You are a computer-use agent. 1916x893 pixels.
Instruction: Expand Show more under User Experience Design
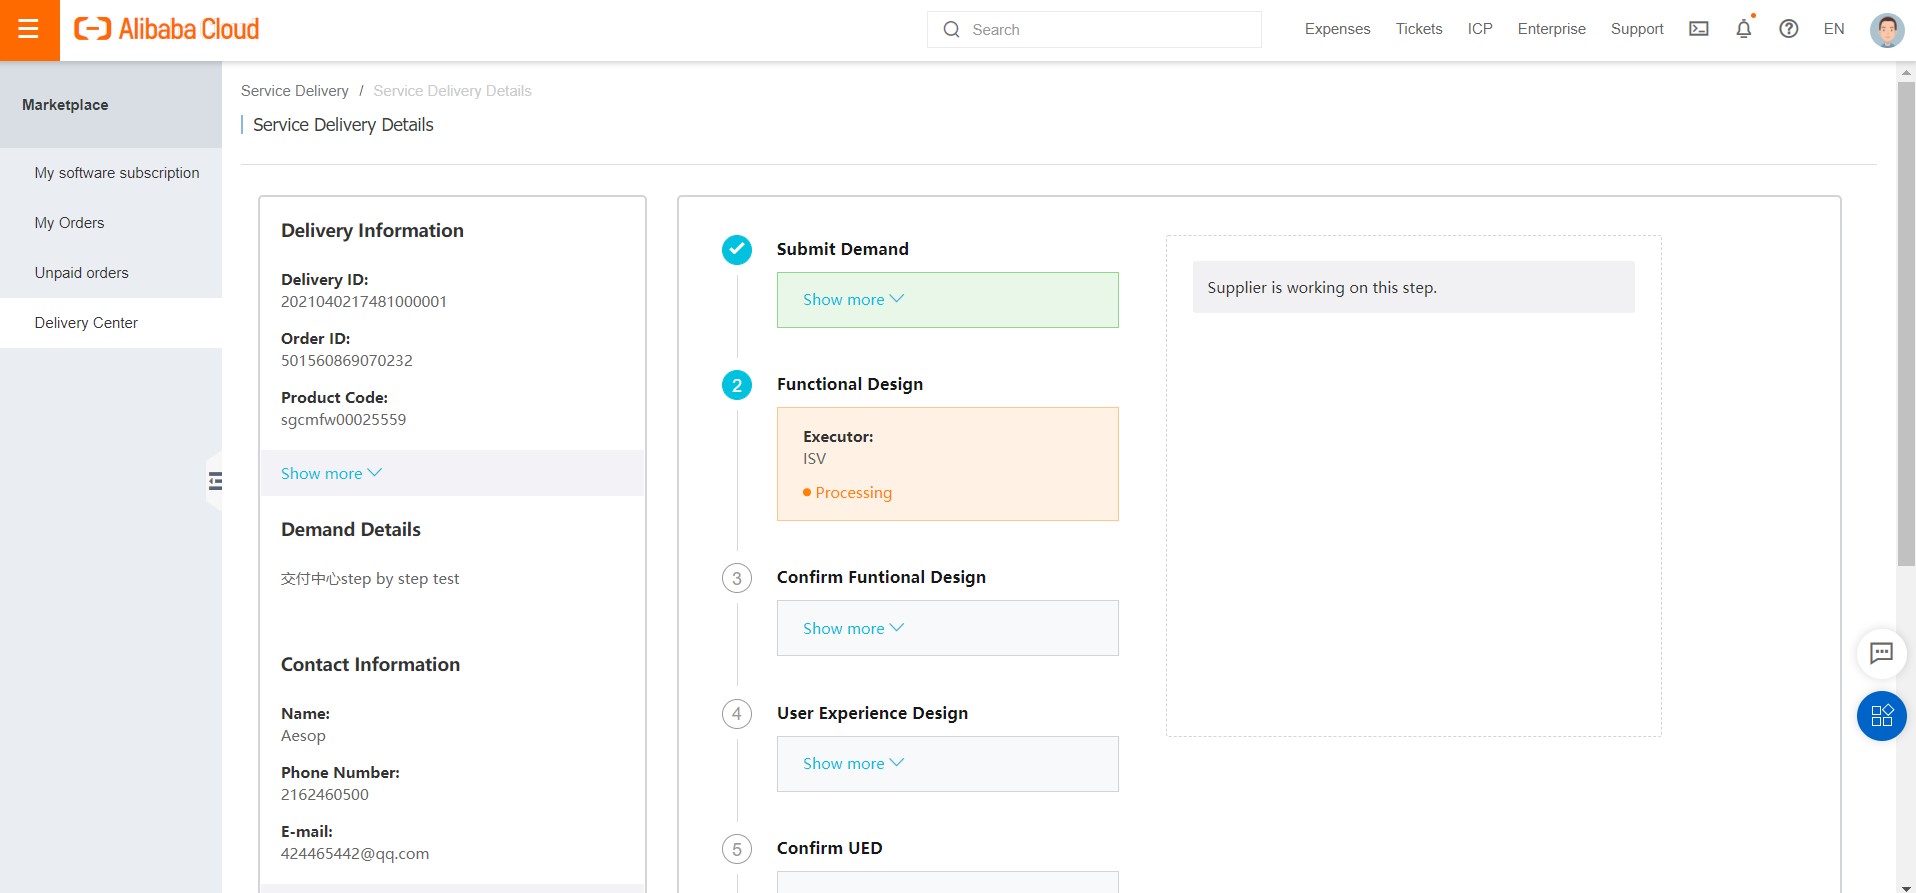(x=853, y=763)
